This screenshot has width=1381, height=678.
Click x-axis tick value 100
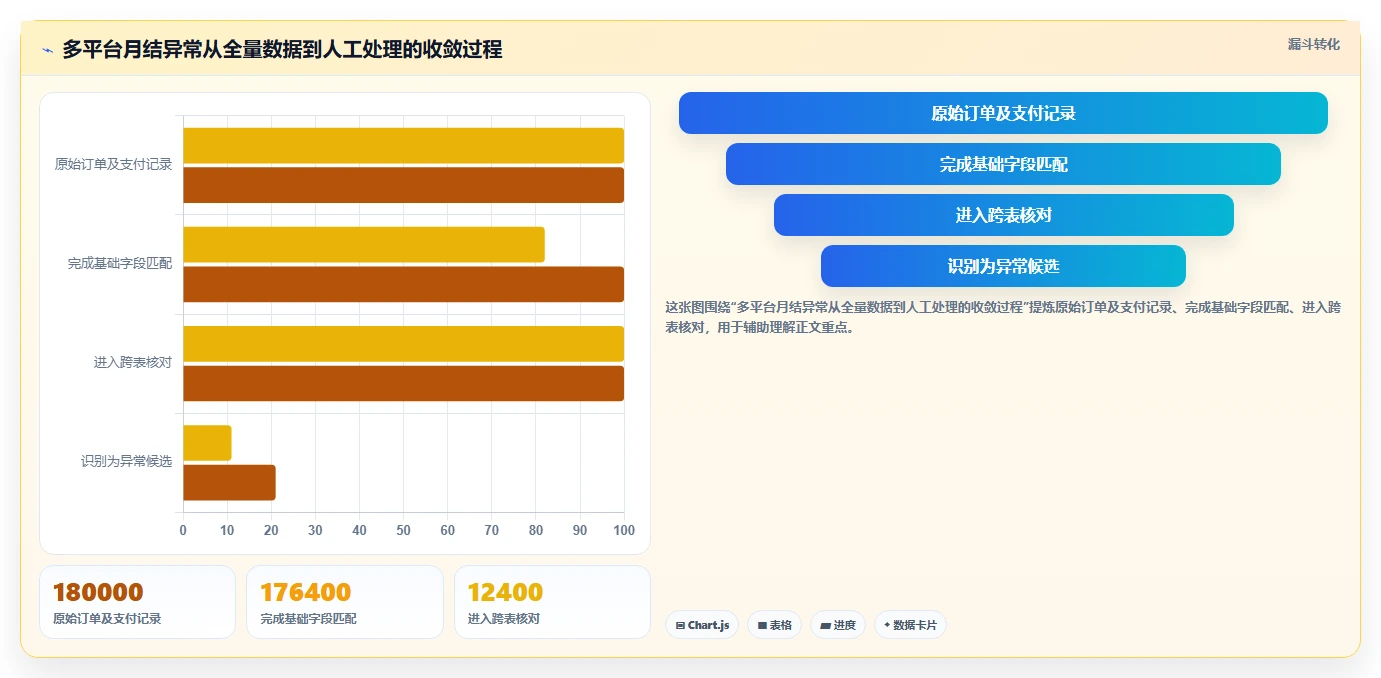click(x=624, y=530)
